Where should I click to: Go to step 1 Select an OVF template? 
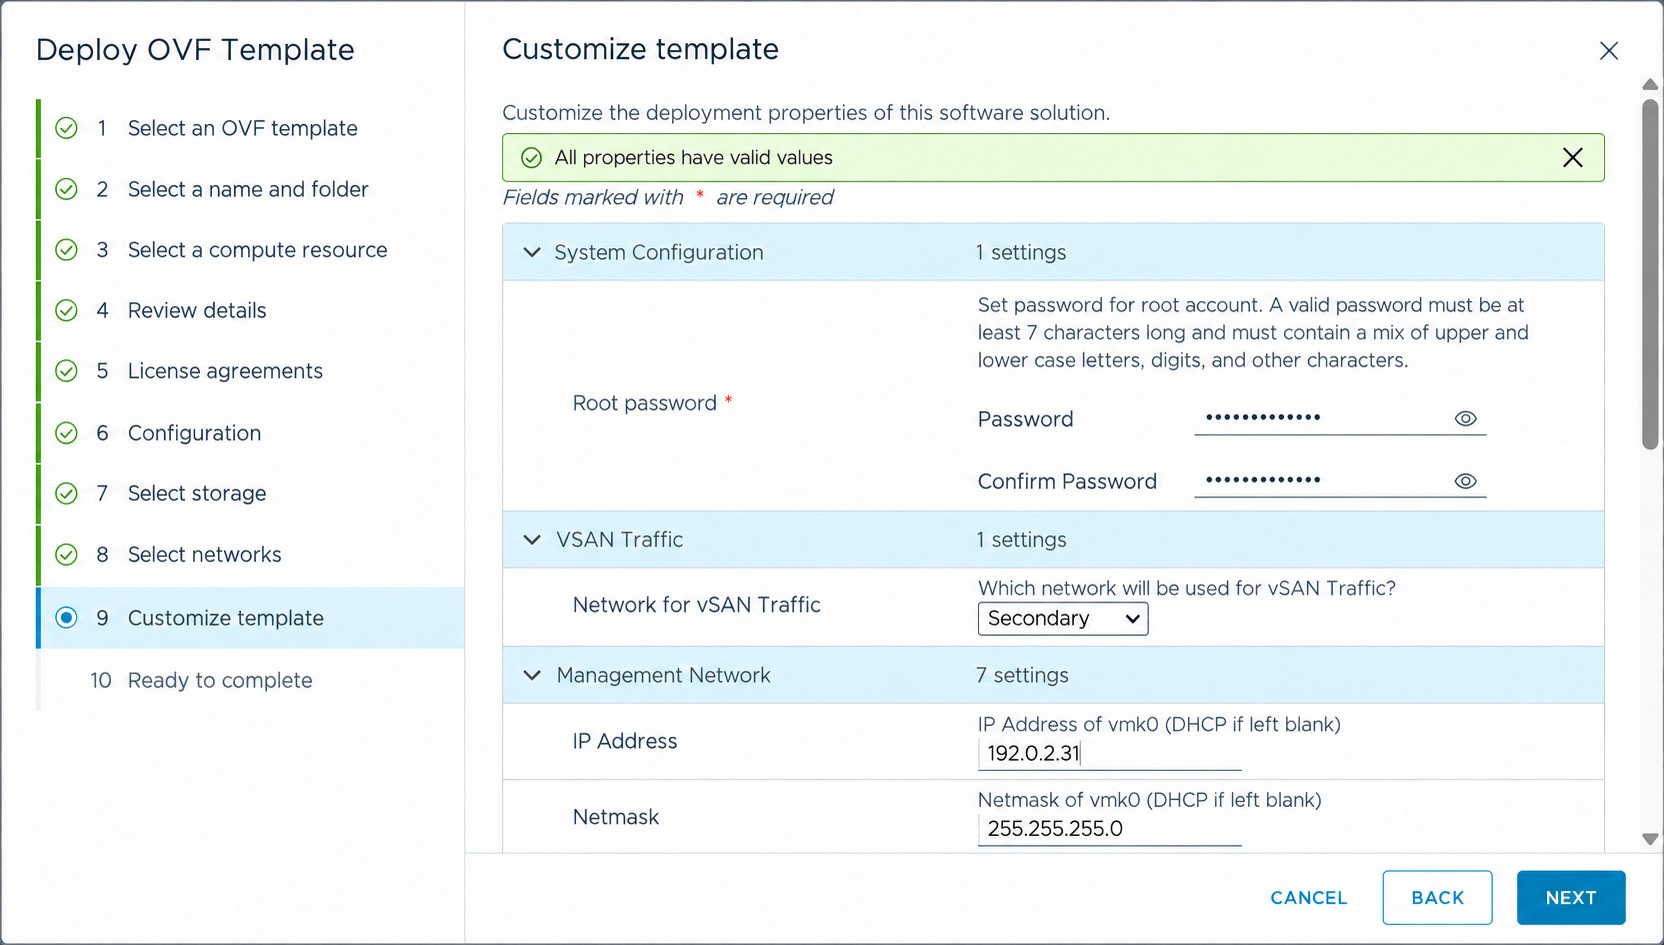click(x=242, y=128)
